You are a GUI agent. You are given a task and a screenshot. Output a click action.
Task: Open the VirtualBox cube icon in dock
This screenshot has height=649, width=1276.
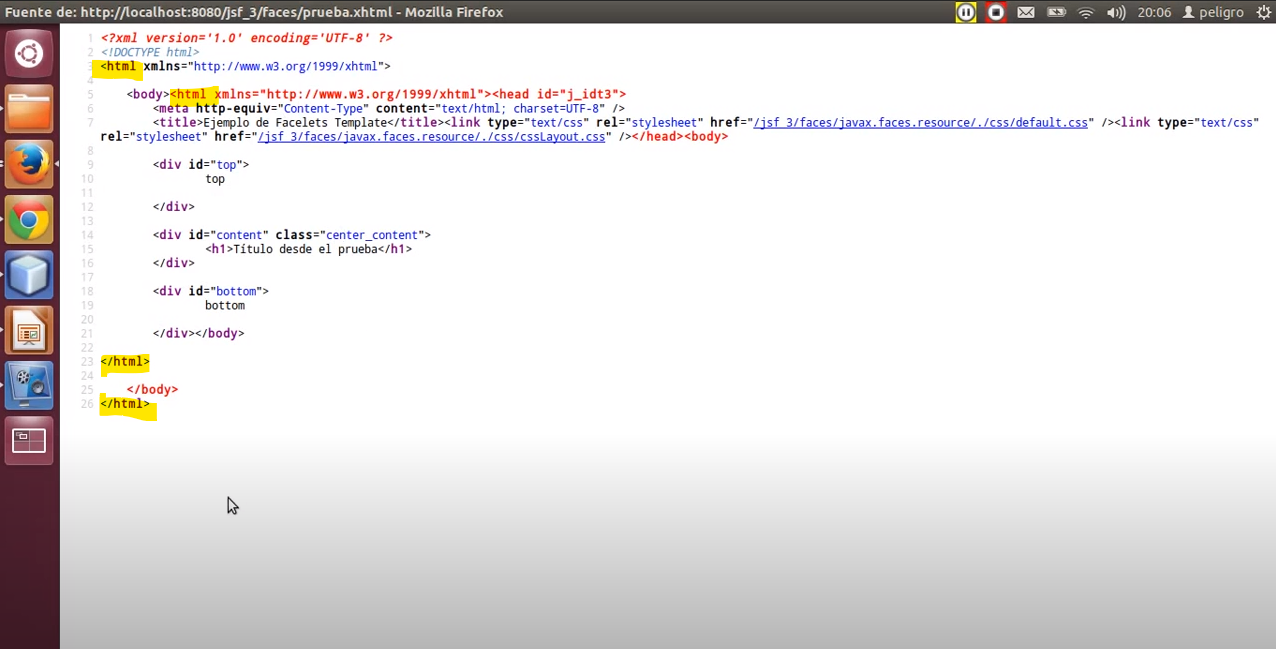(29, 275)
